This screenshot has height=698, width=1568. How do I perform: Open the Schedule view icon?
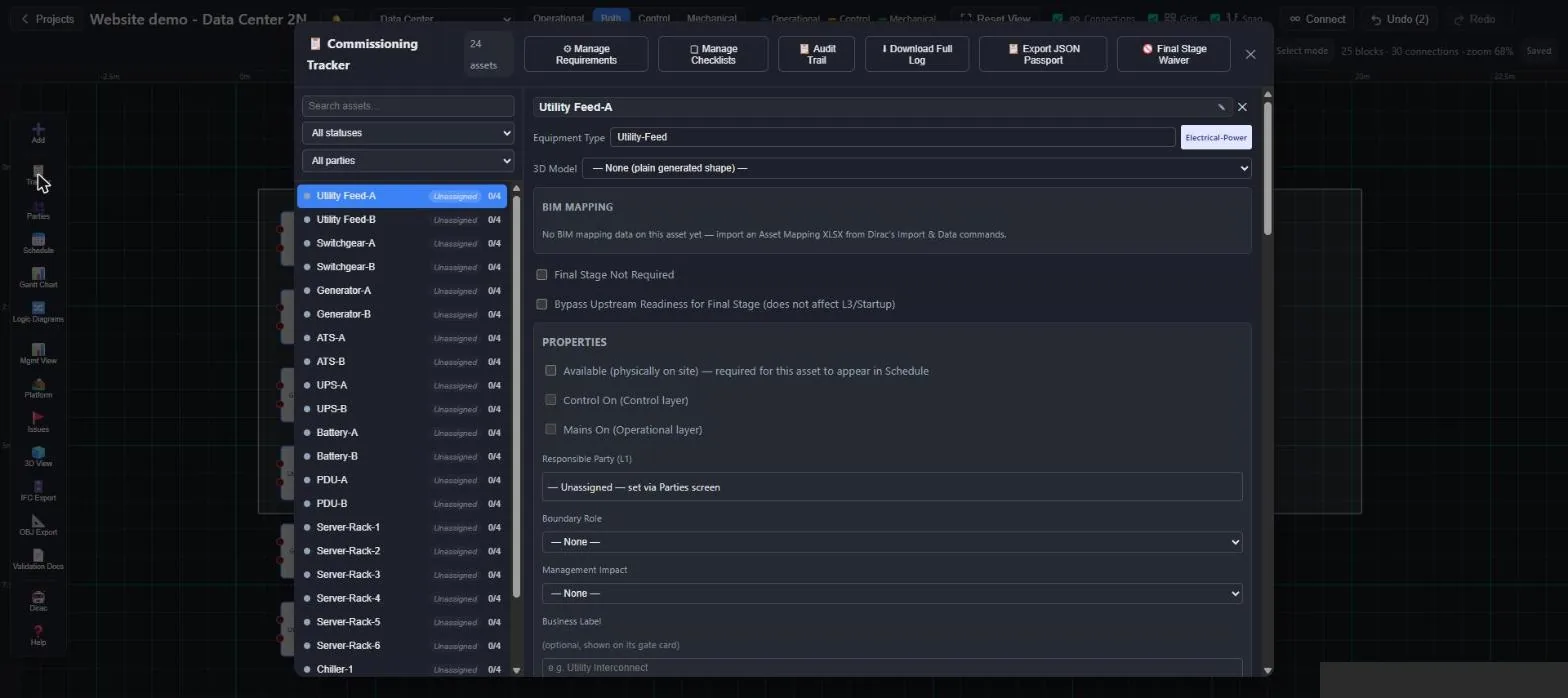tap(38, 244)
